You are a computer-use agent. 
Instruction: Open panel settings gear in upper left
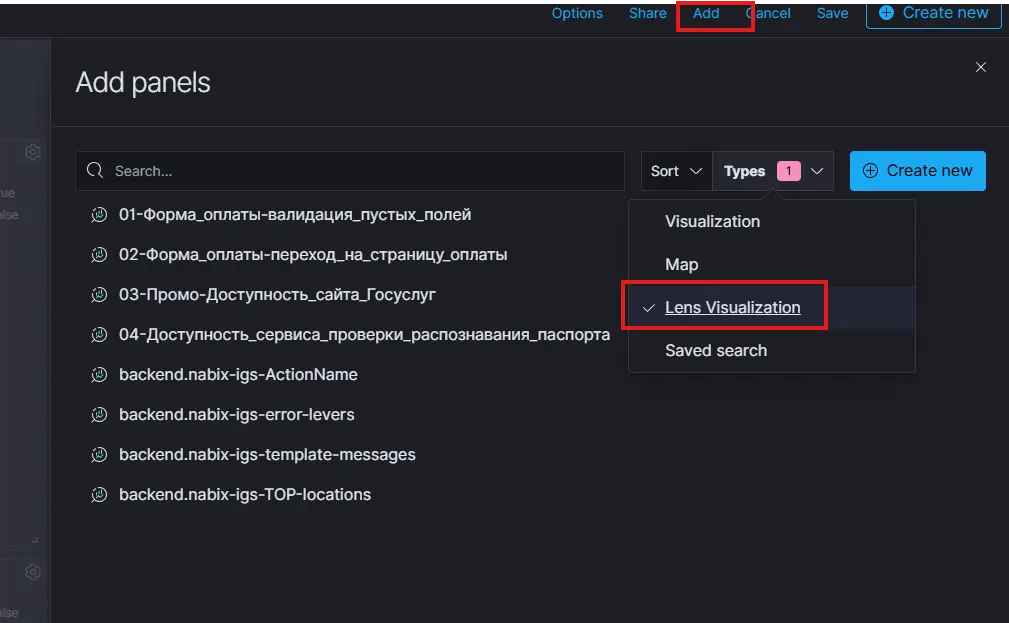coord(33,152)
